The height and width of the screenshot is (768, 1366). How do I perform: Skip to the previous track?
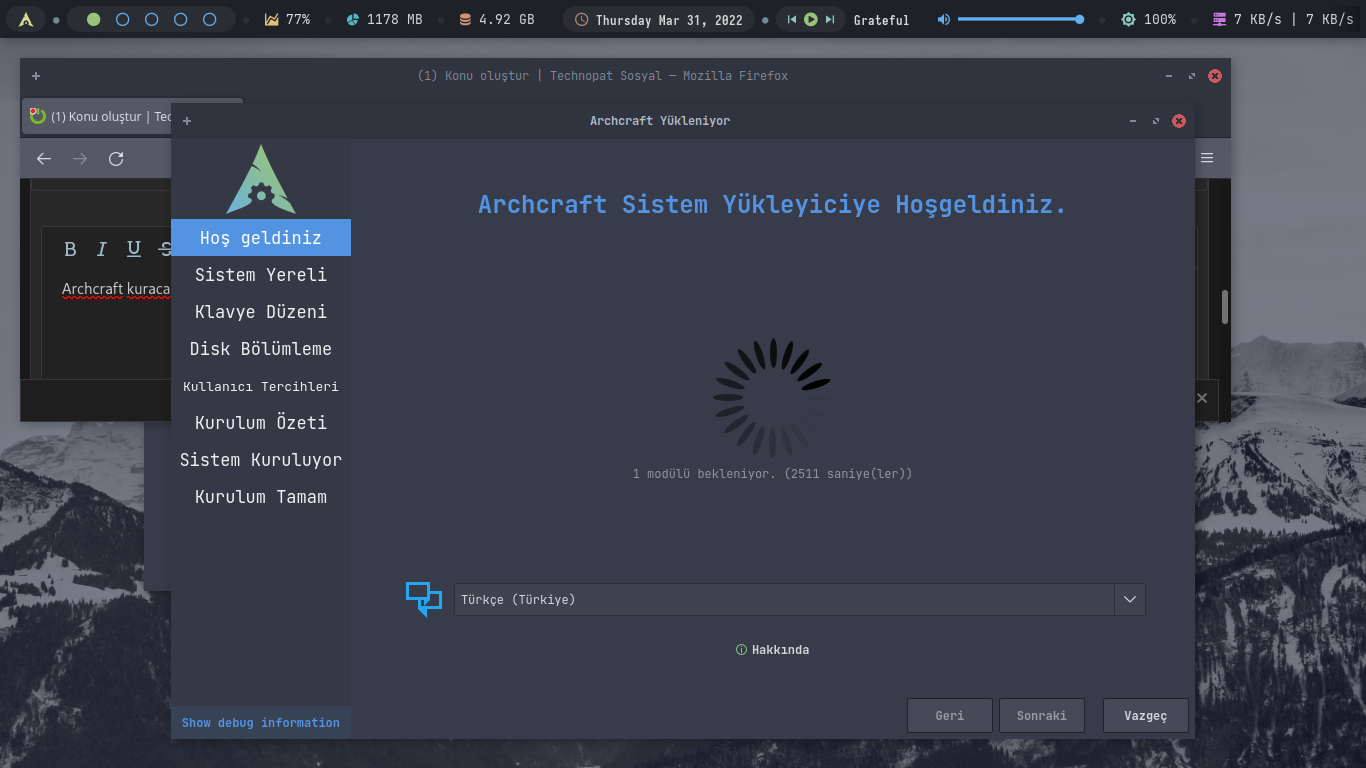792,19
